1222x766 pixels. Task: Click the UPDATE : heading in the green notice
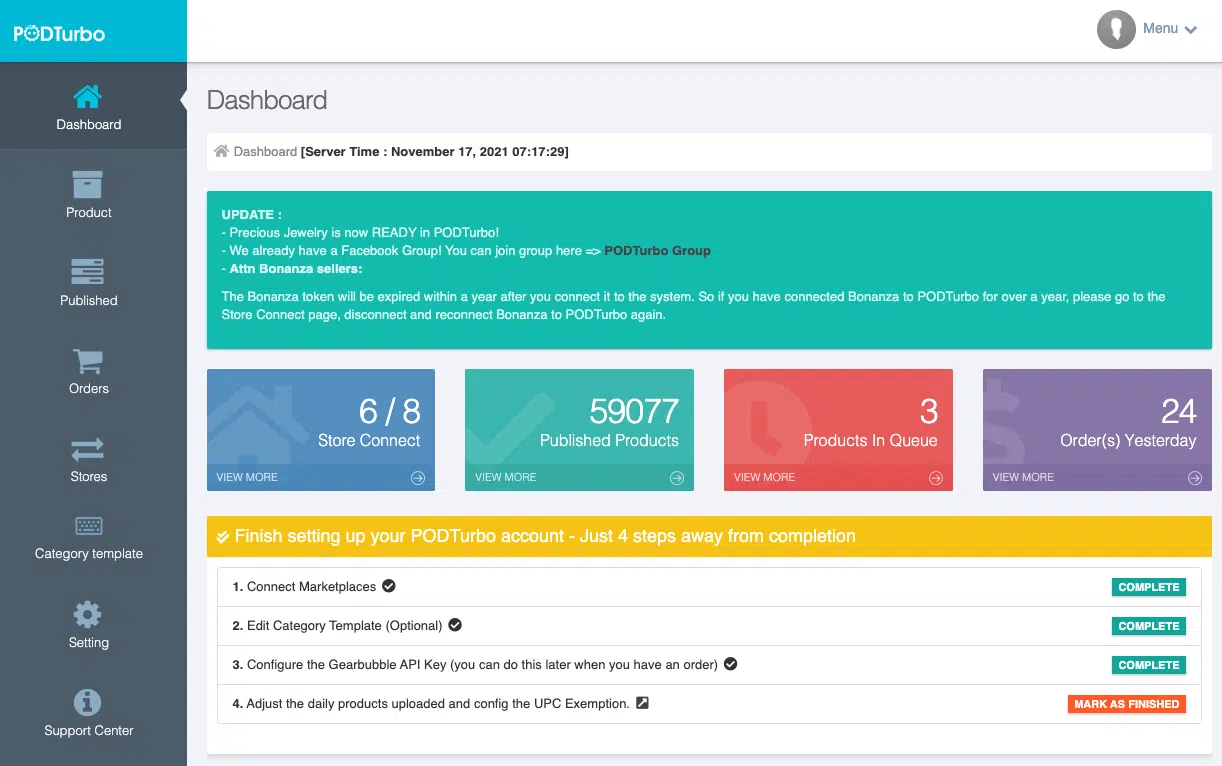[252, 215]
